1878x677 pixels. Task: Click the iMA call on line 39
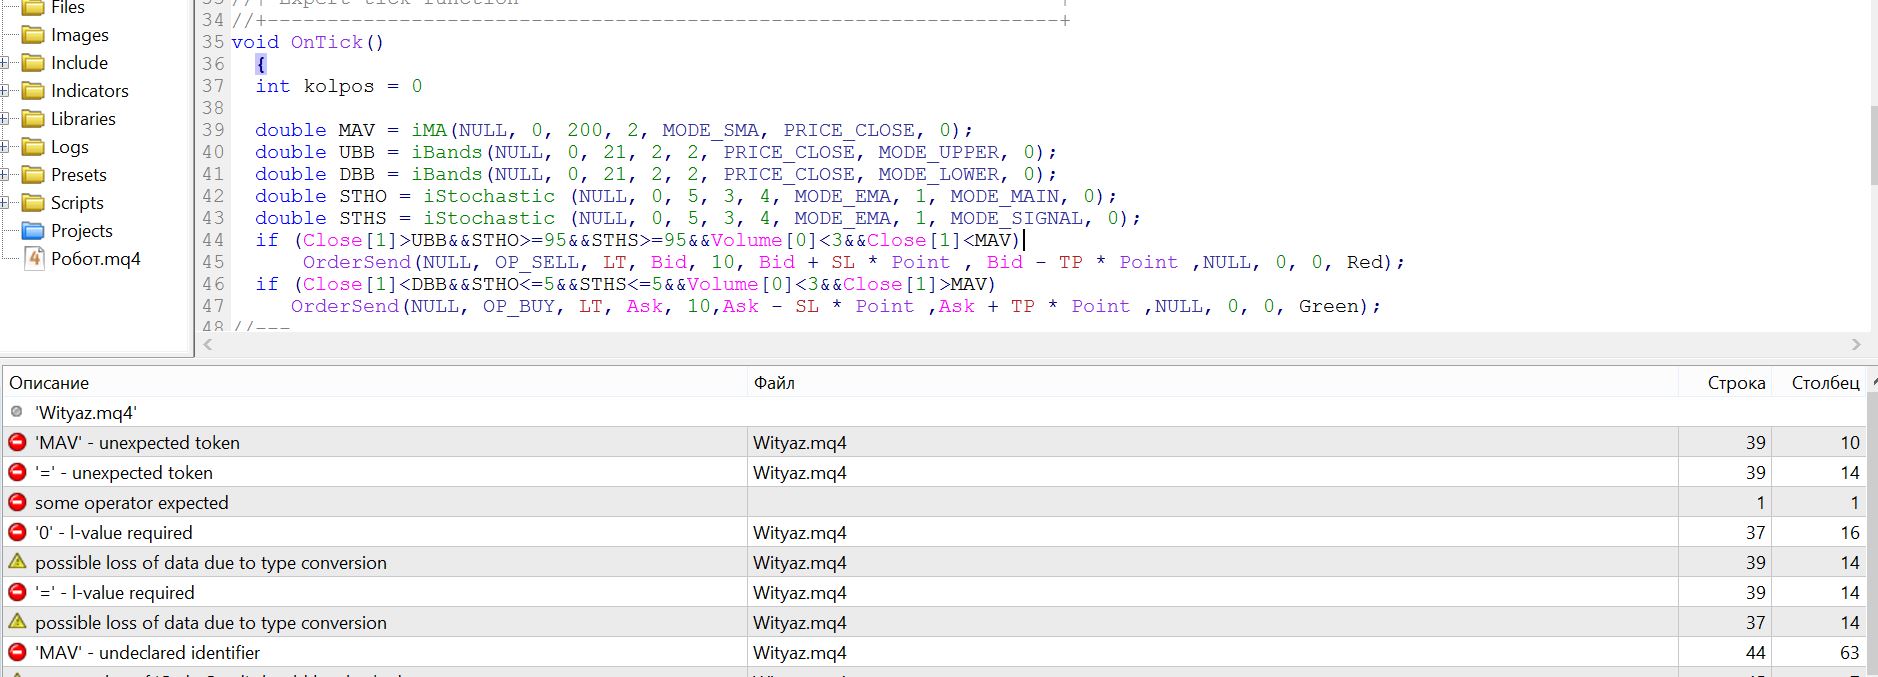tap(429, 130)
